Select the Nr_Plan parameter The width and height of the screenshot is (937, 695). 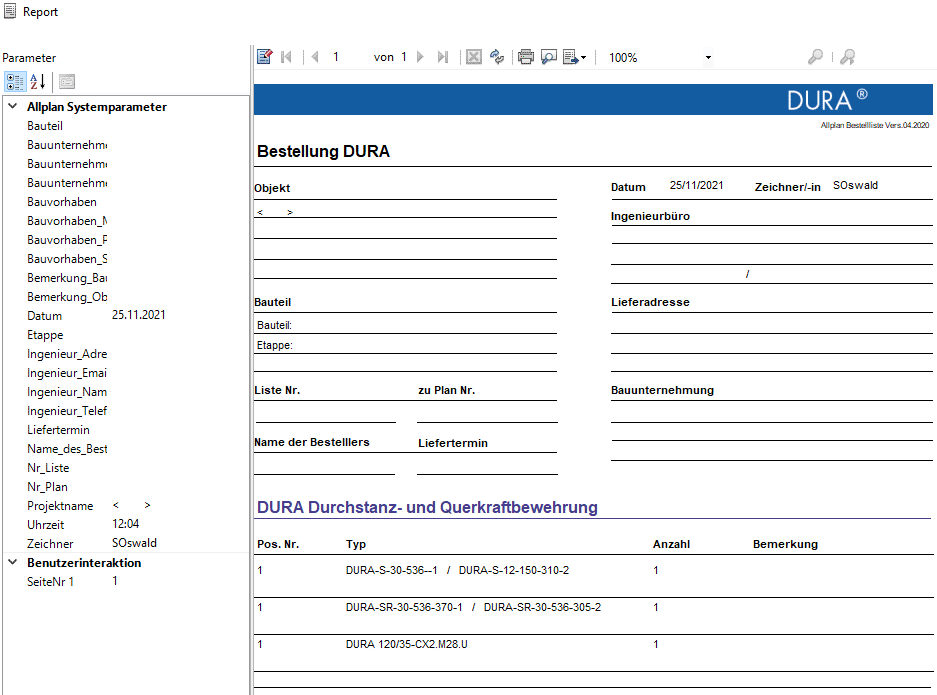tap(126, 486)
